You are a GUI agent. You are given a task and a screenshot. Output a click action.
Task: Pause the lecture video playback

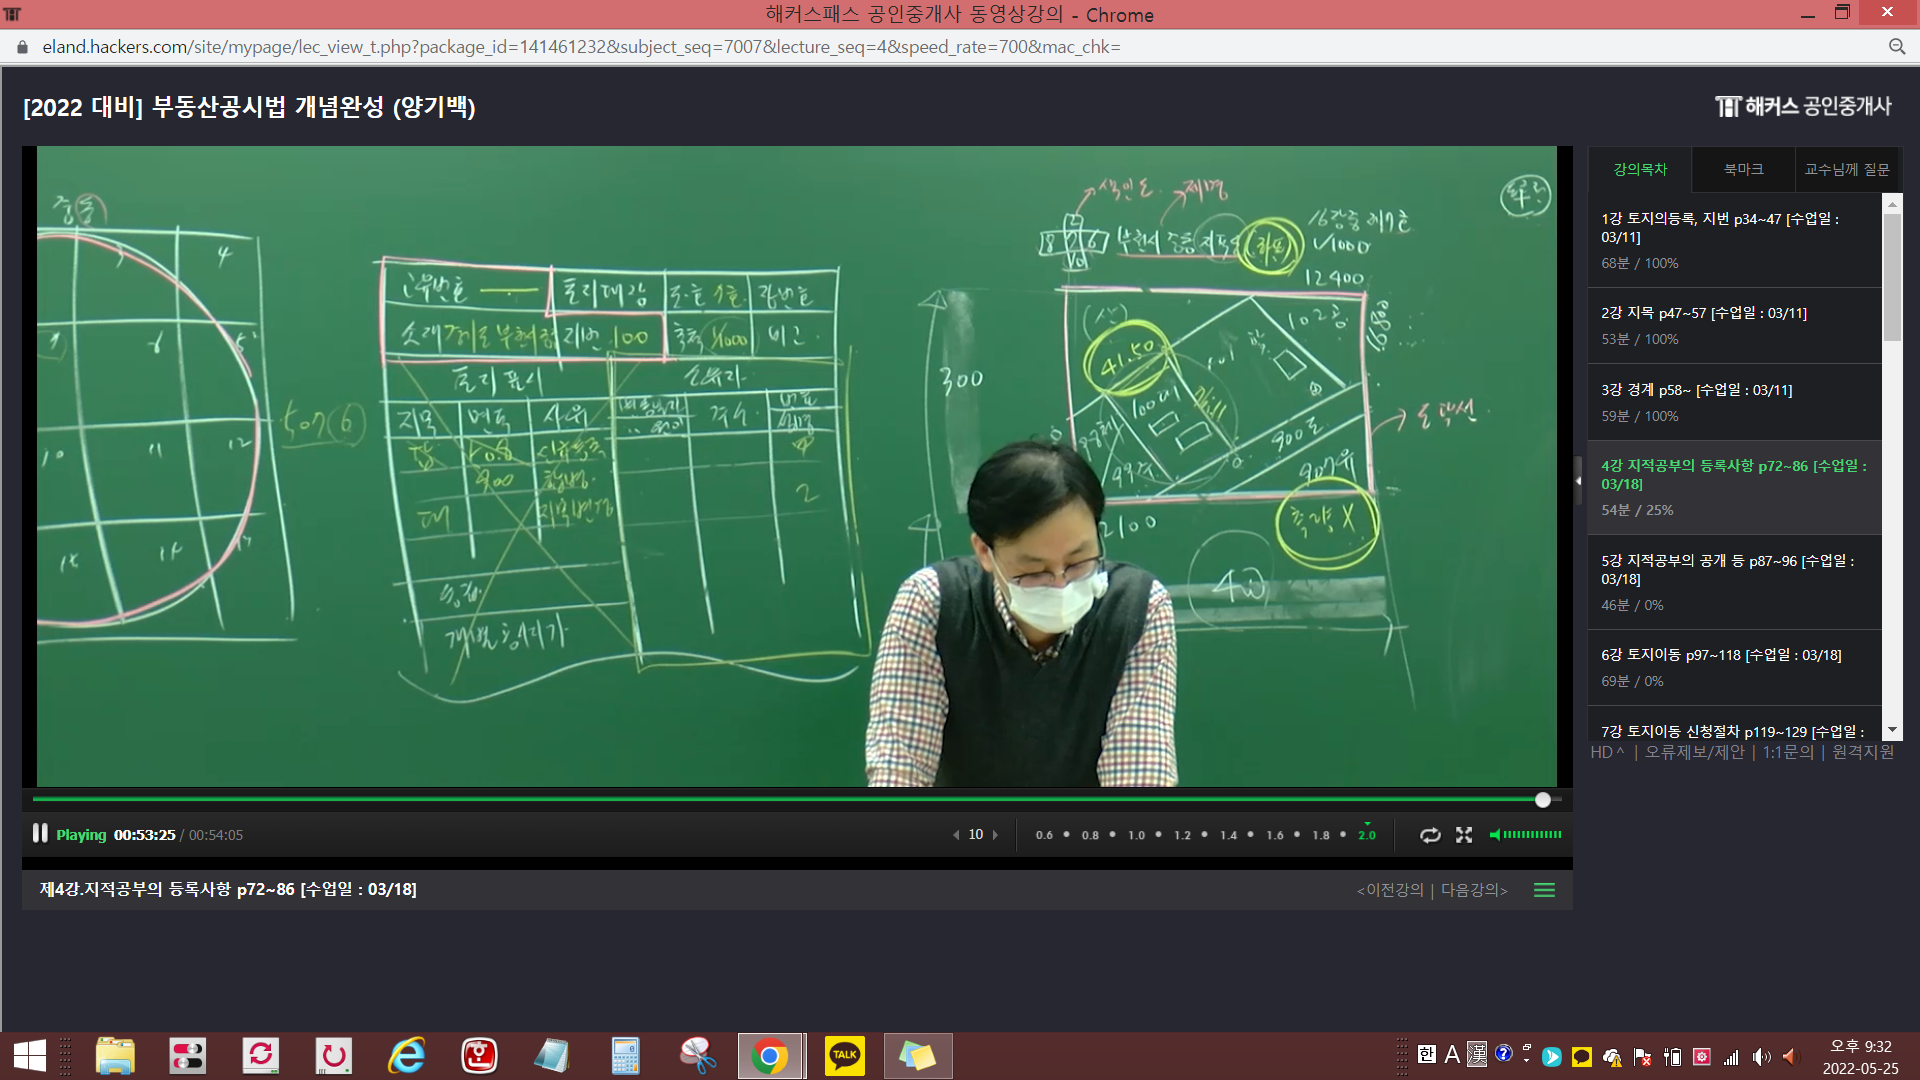[x=40, y=834]
